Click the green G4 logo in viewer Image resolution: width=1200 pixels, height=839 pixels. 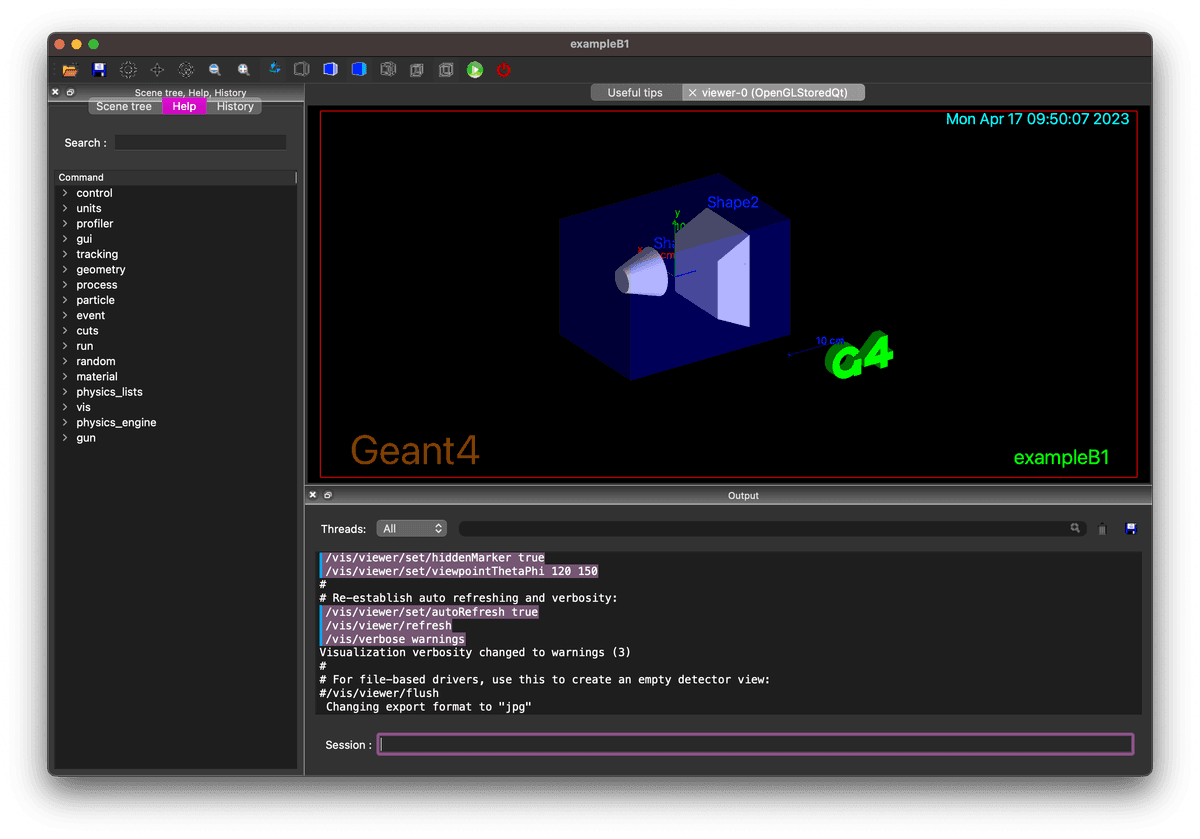pyautogui.click(x=861, y=355)
